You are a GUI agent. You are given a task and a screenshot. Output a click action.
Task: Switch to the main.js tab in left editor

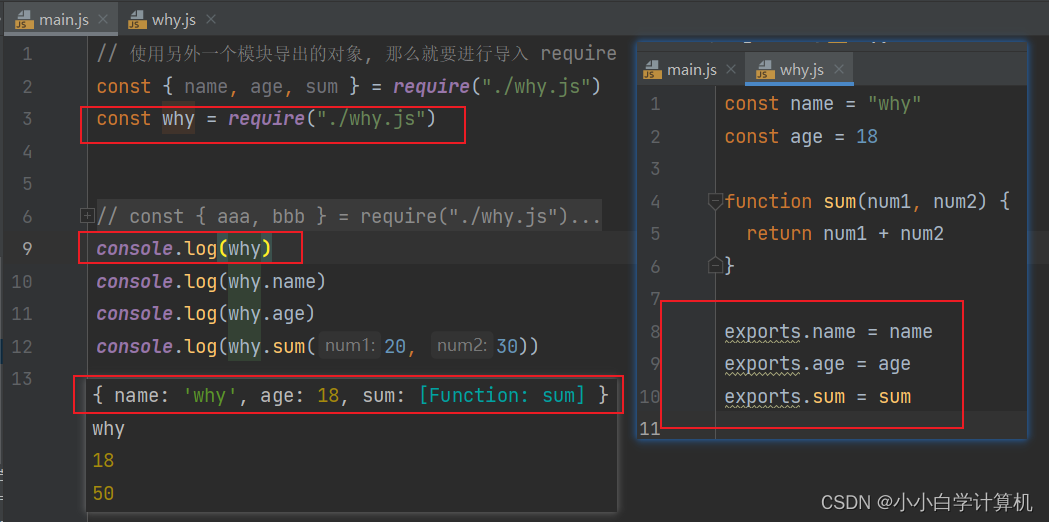coord(63,19)
